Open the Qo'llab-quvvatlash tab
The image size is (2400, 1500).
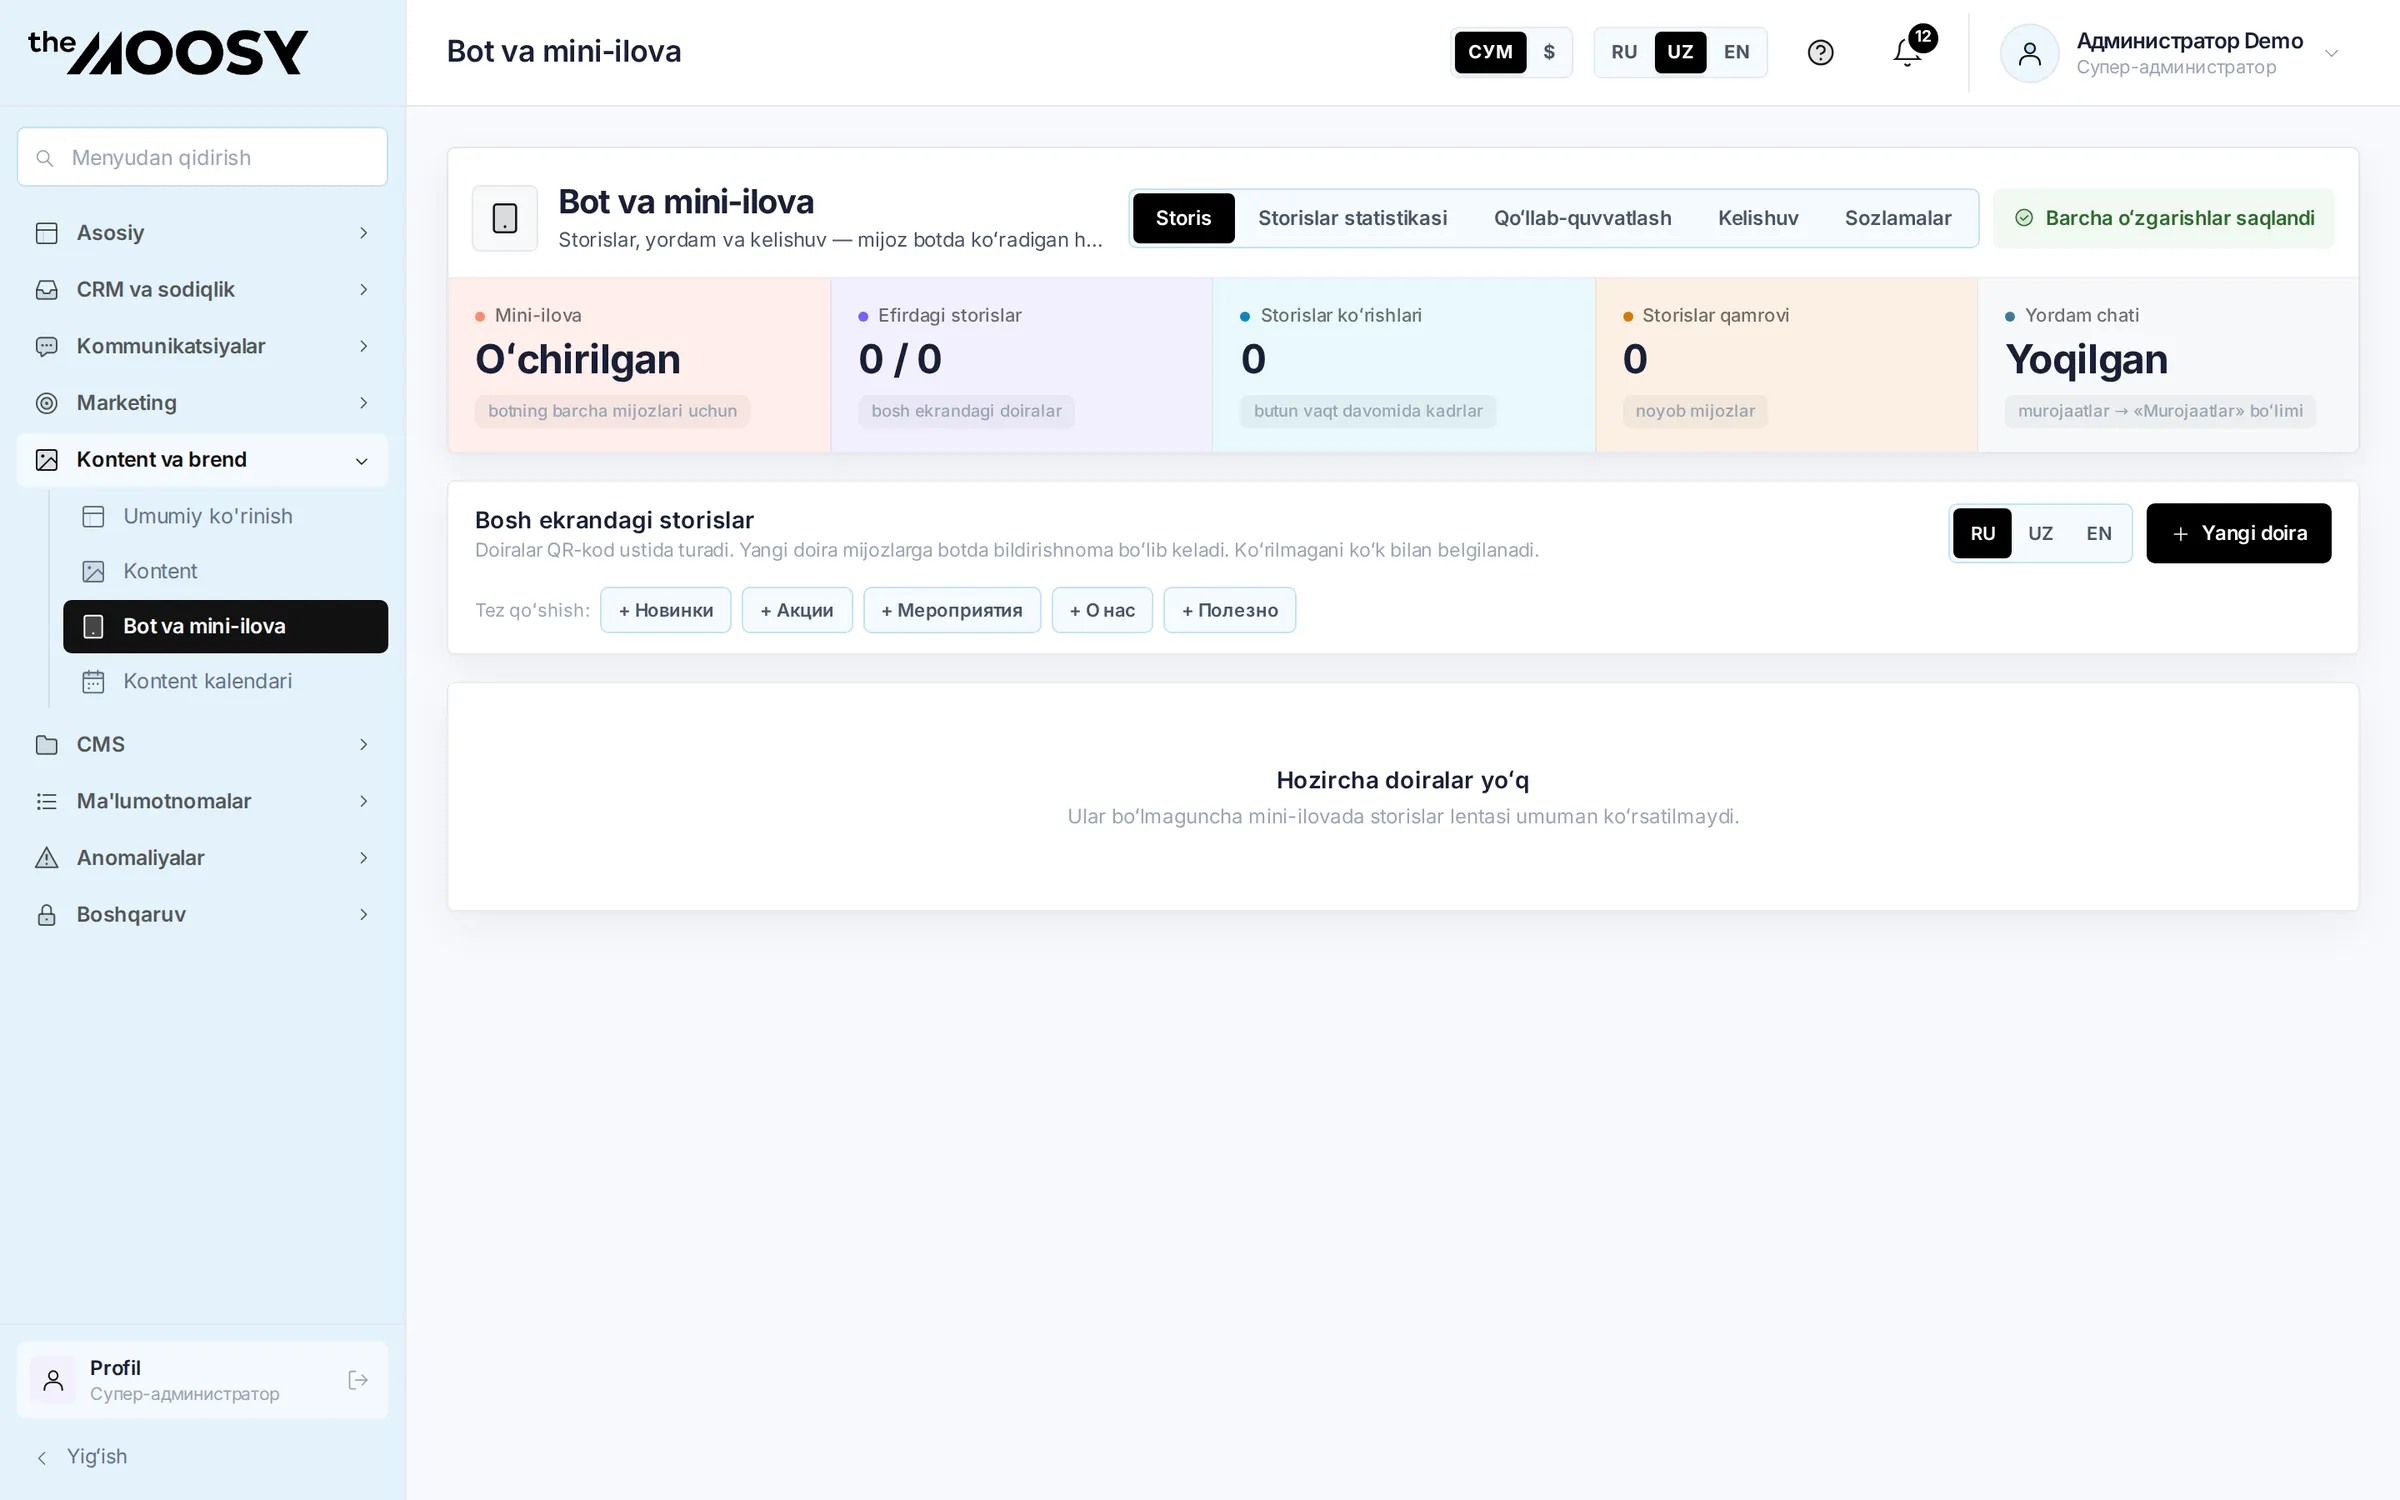point(1582,218)
